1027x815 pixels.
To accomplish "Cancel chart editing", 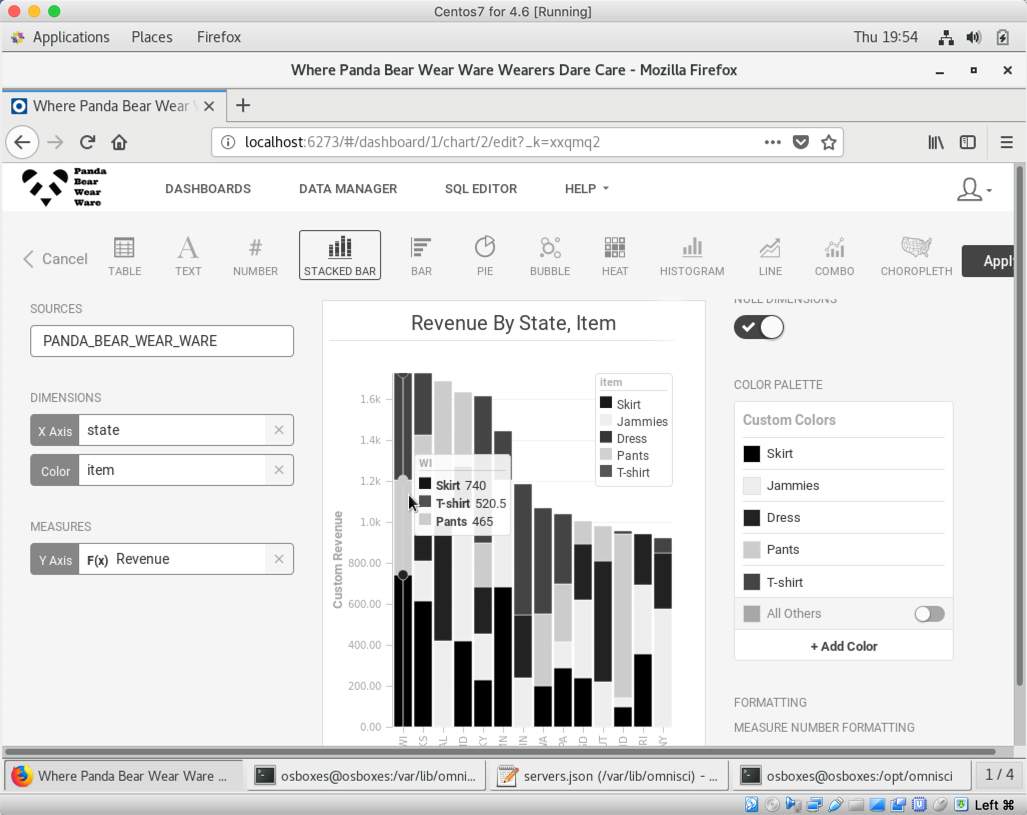I will 55,259.
